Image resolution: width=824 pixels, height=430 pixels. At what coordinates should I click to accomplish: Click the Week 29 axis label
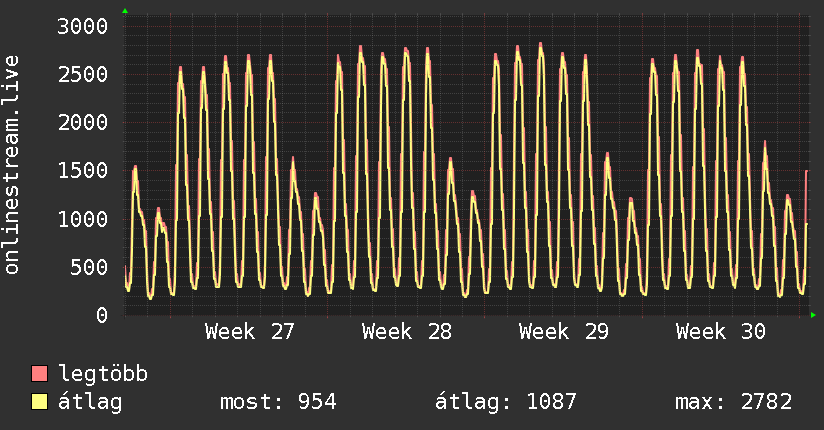pos(564,332)
